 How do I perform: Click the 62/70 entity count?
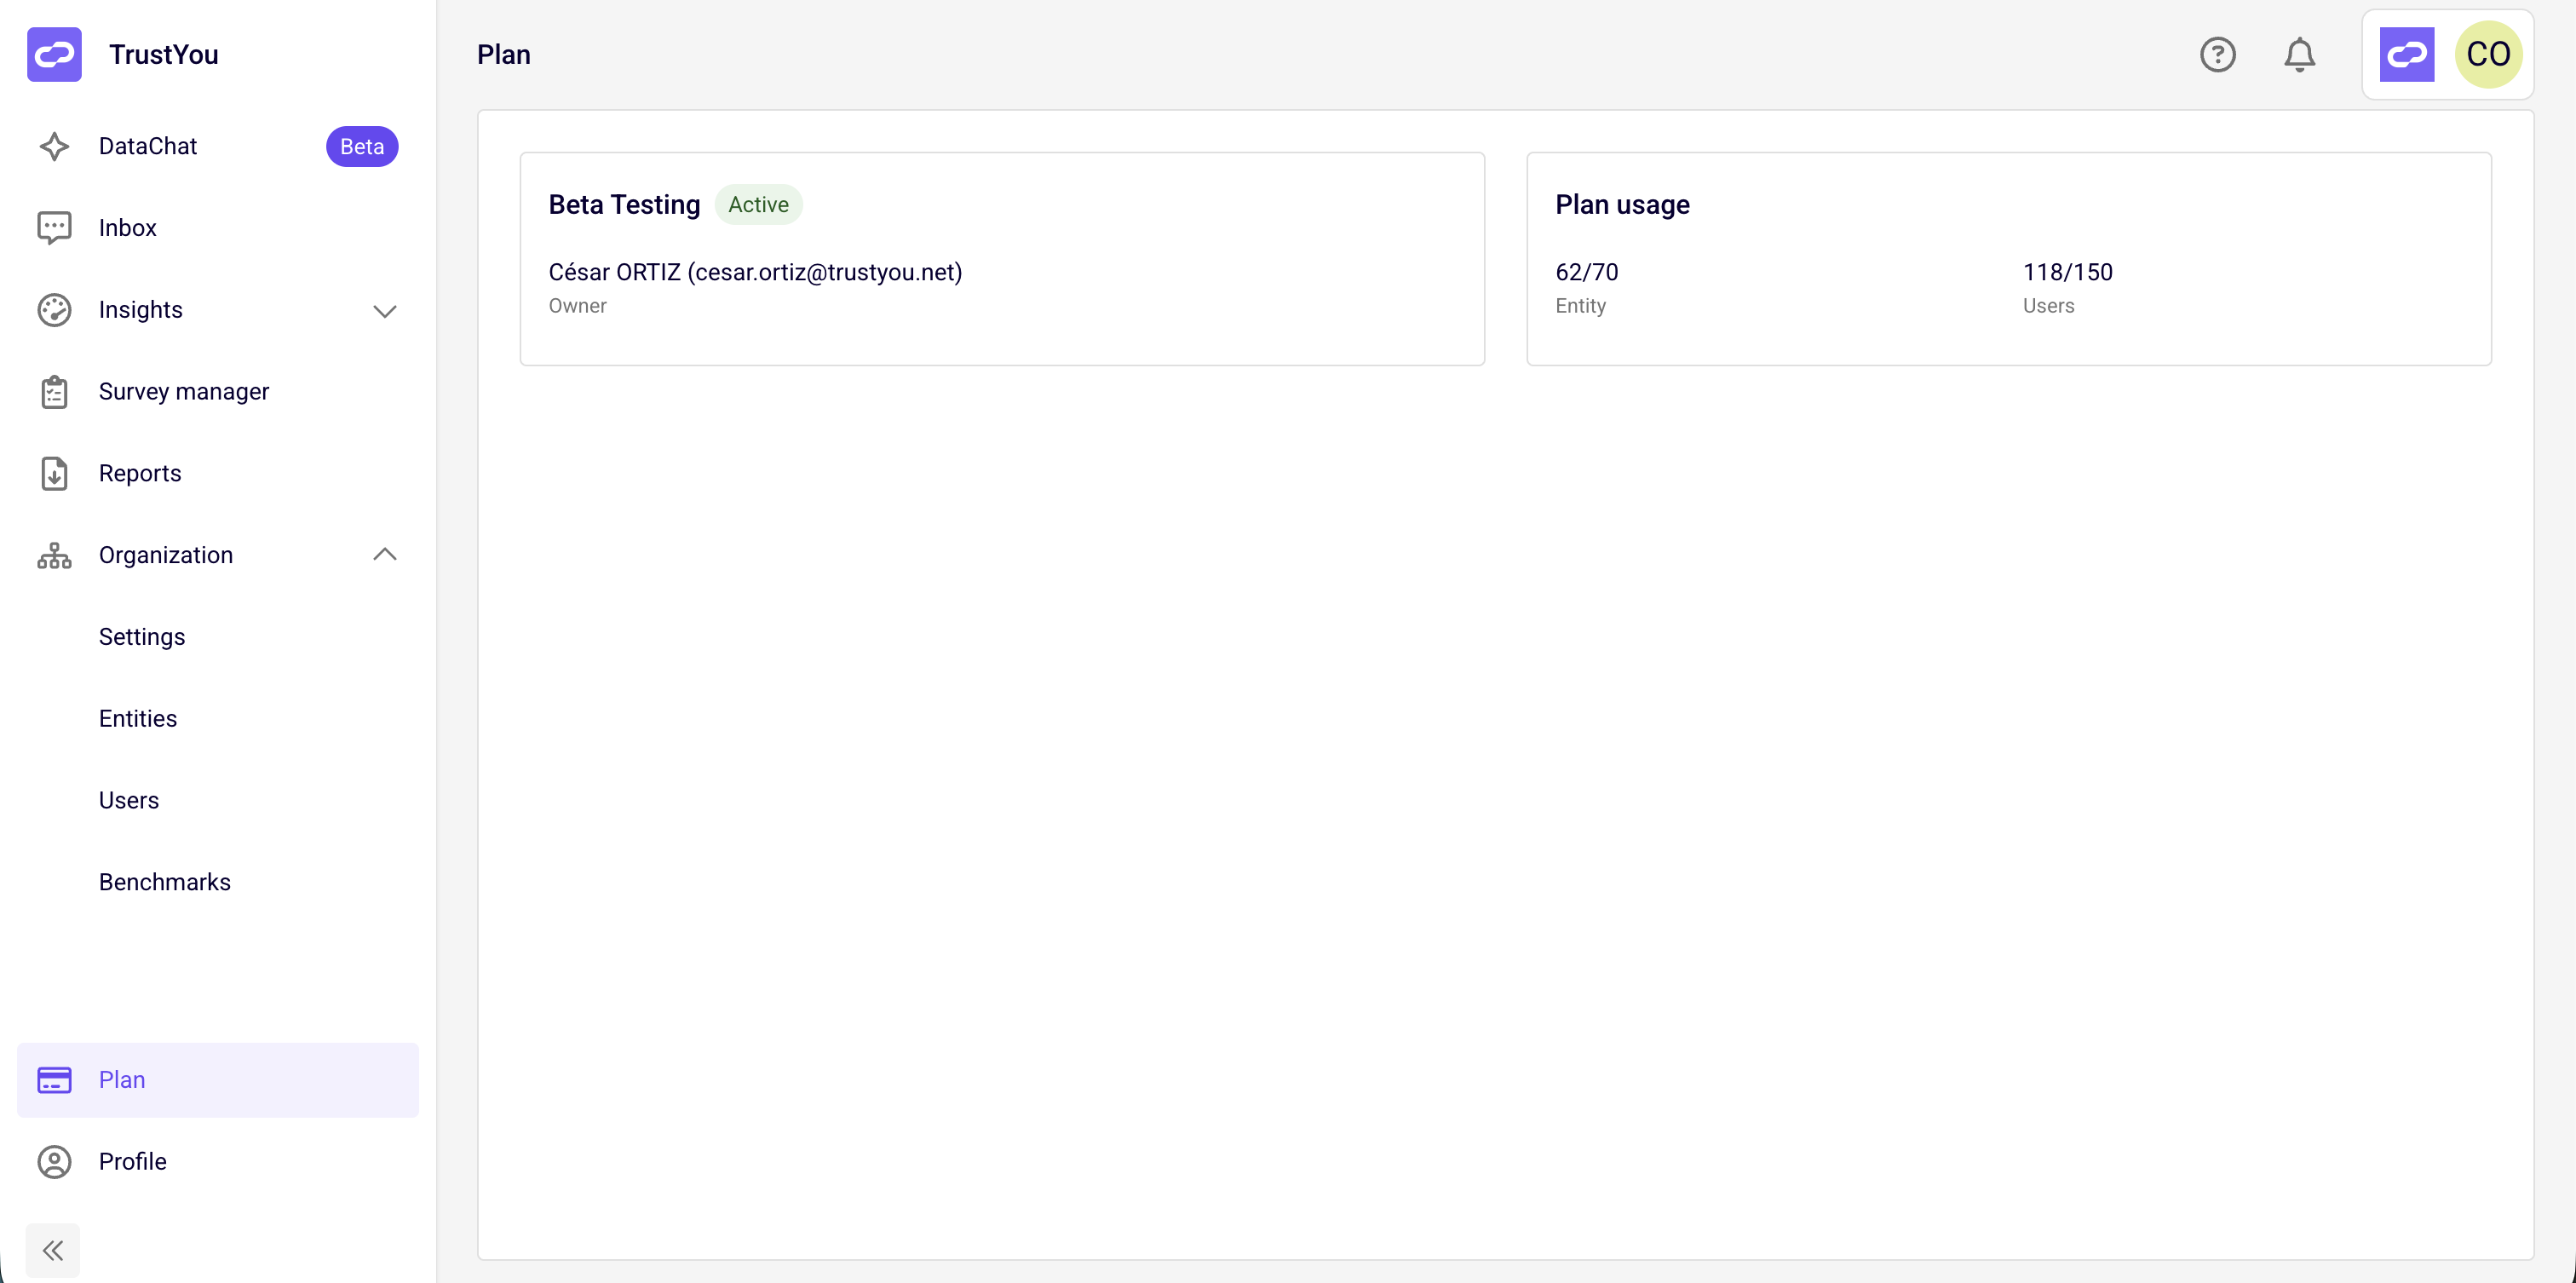point(1586,272)
